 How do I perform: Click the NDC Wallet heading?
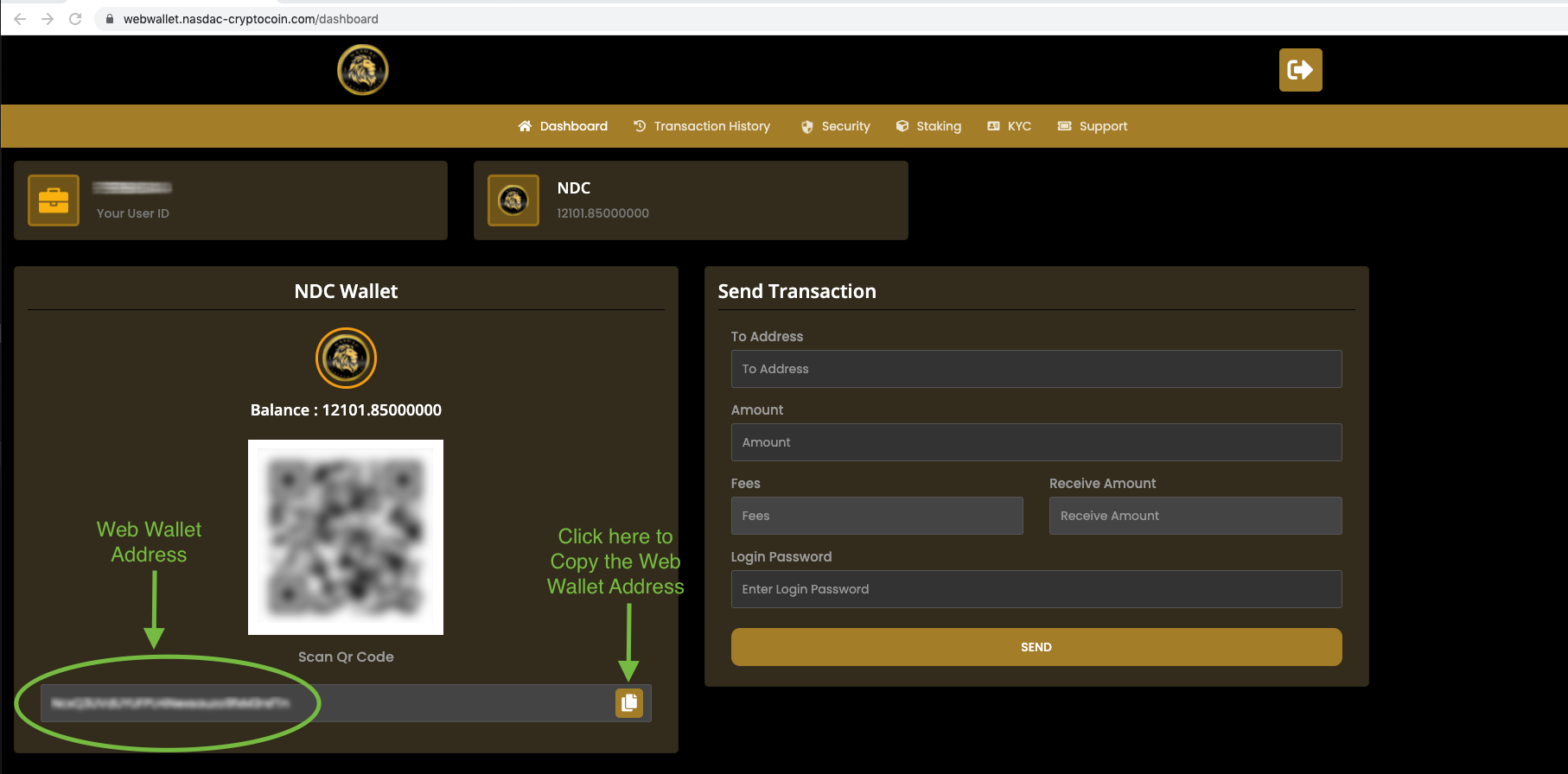click(346, 292)
